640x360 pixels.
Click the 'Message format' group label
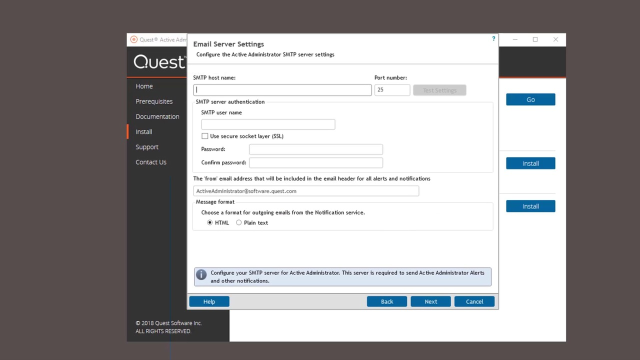pyautogui.click(x=215, y=202)
